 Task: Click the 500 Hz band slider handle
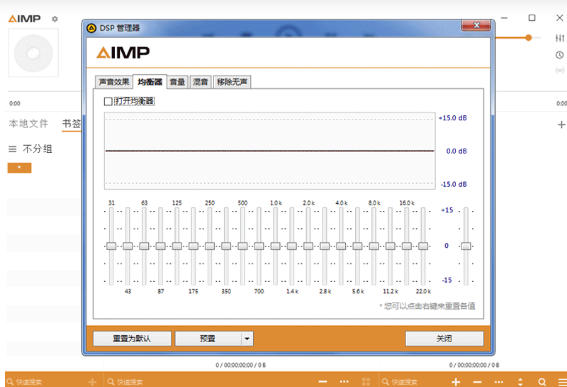tap(243, 246)
